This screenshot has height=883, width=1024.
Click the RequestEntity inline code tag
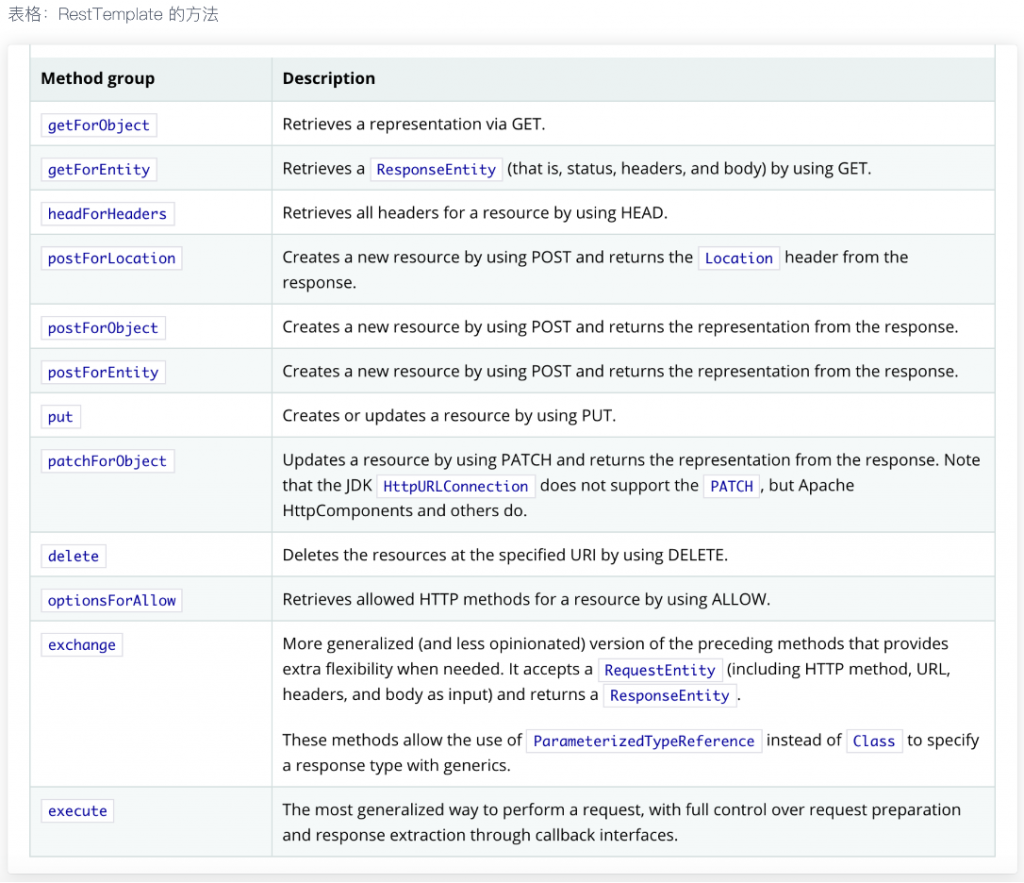click(660, 670)
